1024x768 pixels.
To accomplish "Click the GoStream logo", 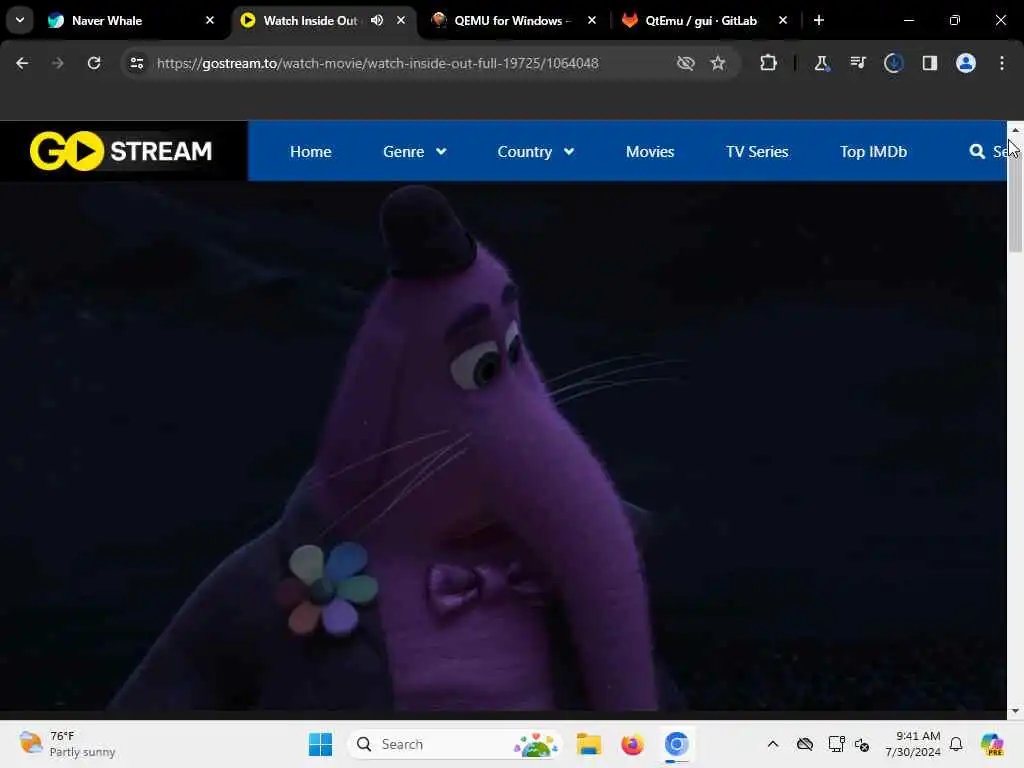I will coord(121,151).
